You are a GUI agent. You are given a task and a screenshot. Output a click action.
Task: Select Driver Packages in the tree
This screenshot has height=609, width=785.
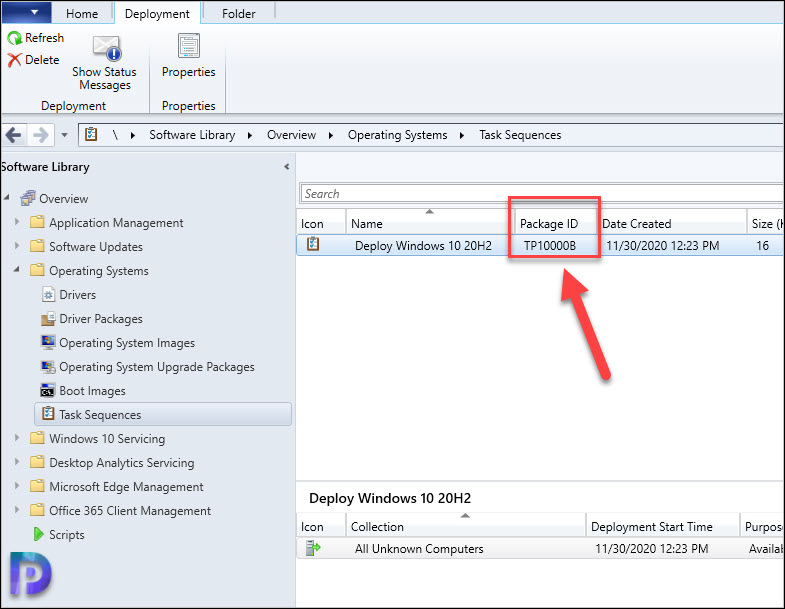[101, 319]
